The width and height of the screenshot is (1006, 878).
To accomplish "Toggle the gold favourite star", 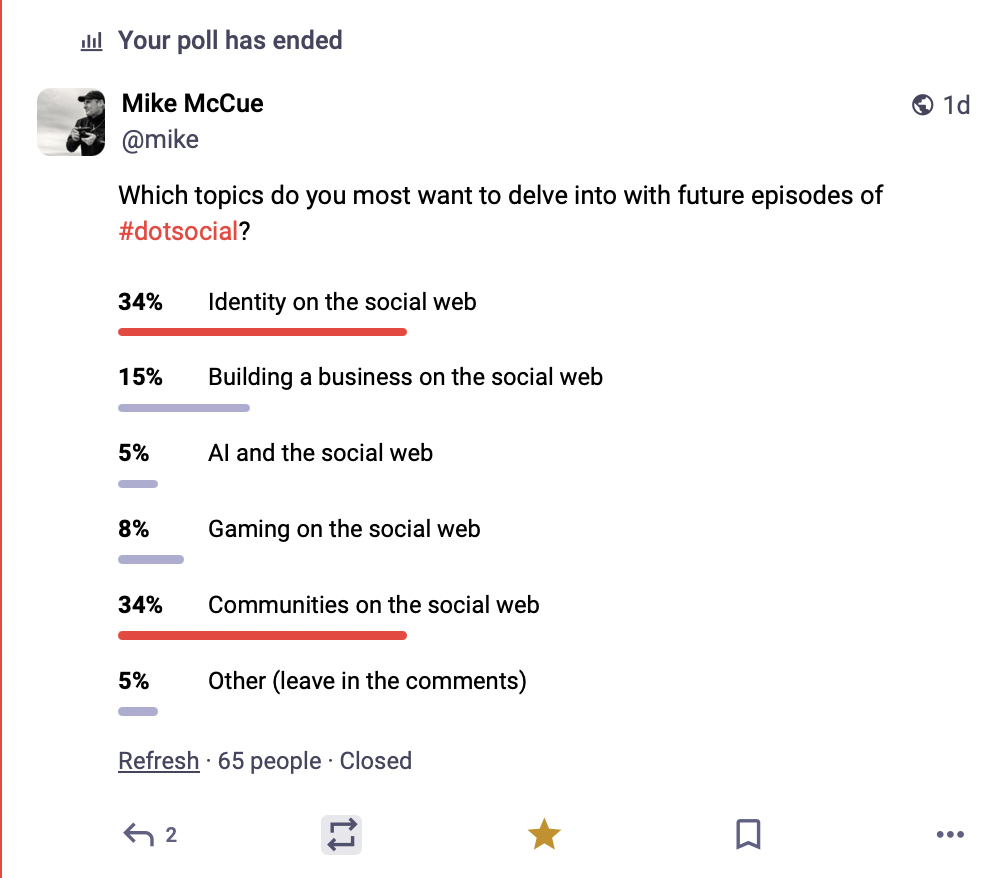I will [x=544, y=834].
